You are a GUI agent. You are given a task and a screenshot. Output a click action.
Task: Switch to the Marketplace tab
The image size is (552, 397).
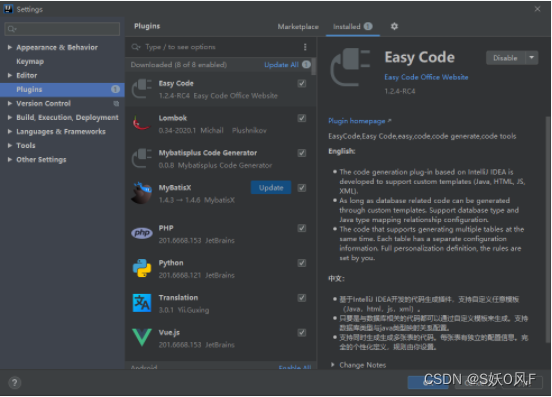(x=298, y=27)
